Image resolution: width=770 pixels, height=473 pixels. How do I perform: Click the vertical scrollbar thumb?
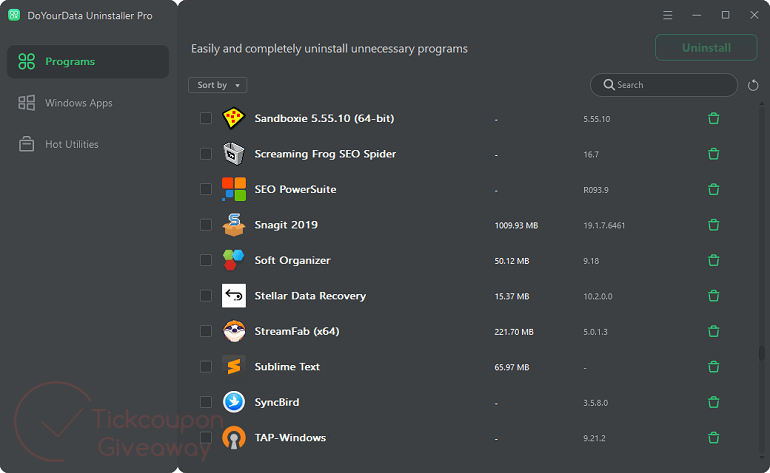tap(762, 353)
